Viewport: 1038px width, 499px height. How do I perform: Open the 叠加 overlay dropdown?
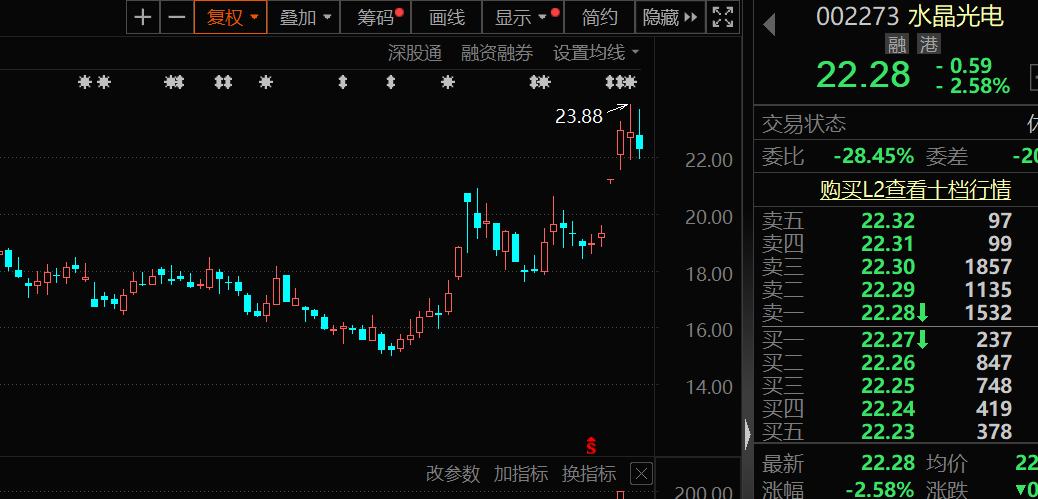point(303,17)
